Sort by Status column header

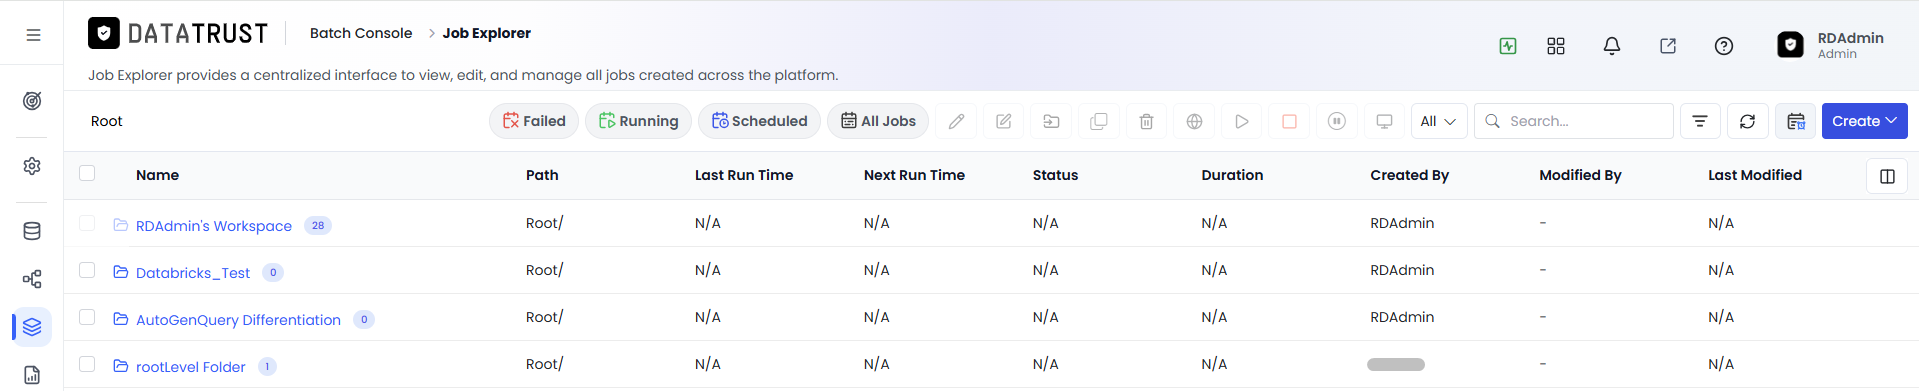pos(1055,175)
